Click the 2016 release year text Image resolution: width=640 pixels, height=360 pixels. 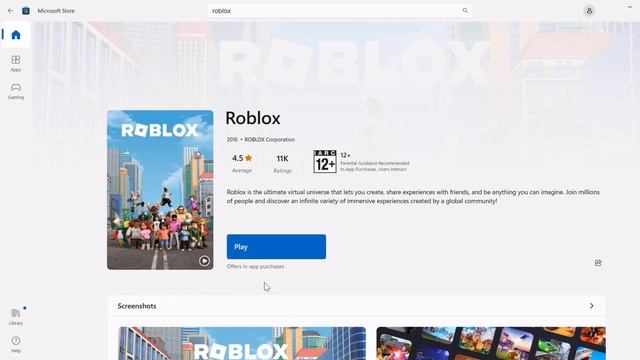[x=232, y=140]
